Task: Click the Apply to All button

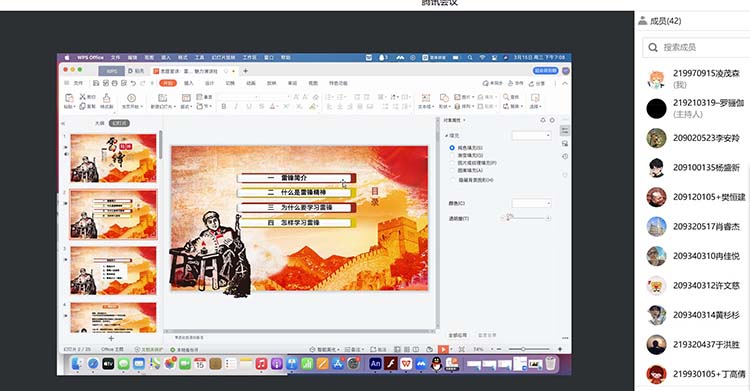Action: (457, 335)
